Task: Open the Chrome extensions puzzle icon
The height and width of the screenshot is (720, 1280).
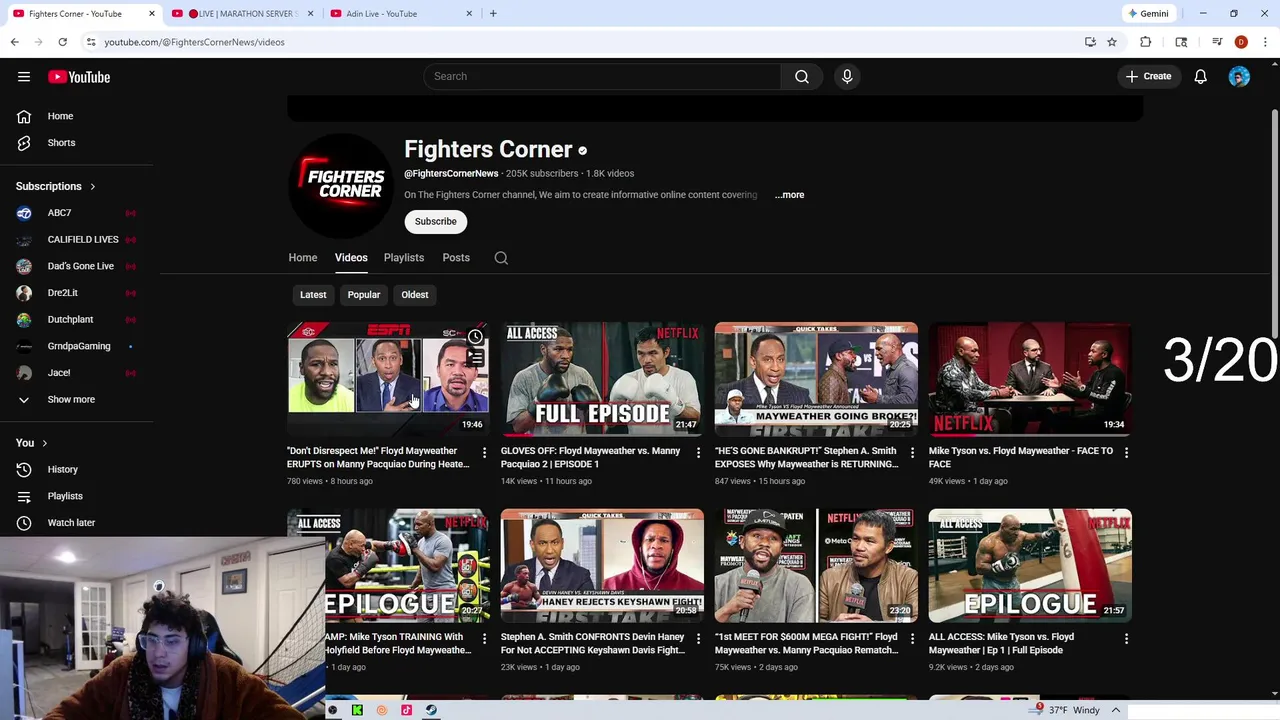Action: click(1145, 42)
